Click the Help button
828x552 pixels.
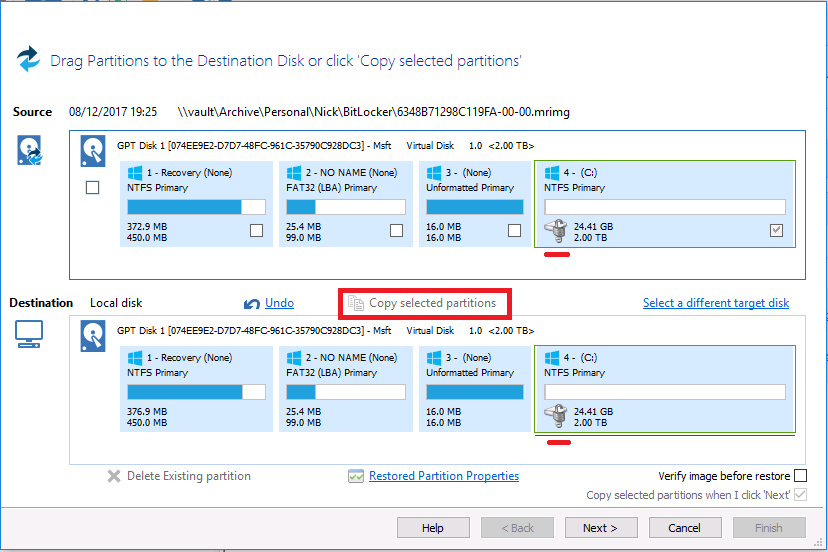[433, 528]
